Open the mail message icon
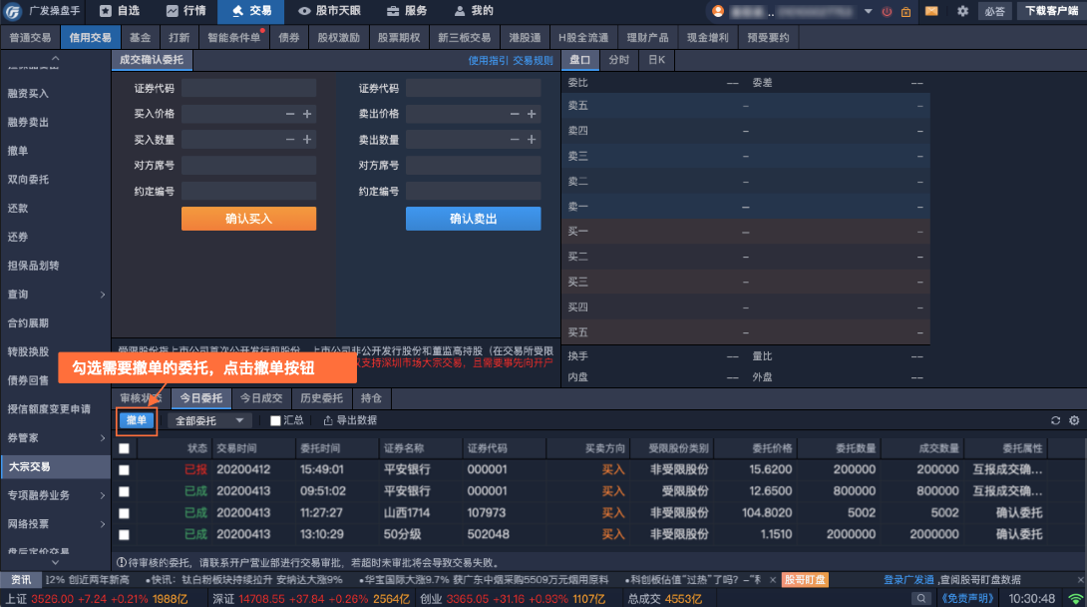Screen dimensions: 1087x608 [x=932, y=11]
